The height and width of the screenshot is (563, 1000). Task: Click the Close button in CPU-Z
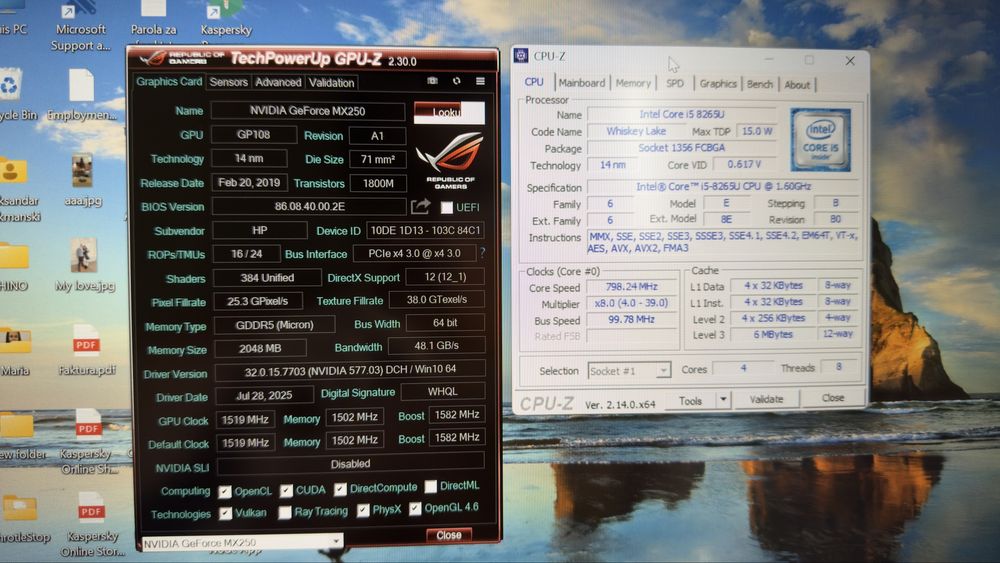(832, 398)
